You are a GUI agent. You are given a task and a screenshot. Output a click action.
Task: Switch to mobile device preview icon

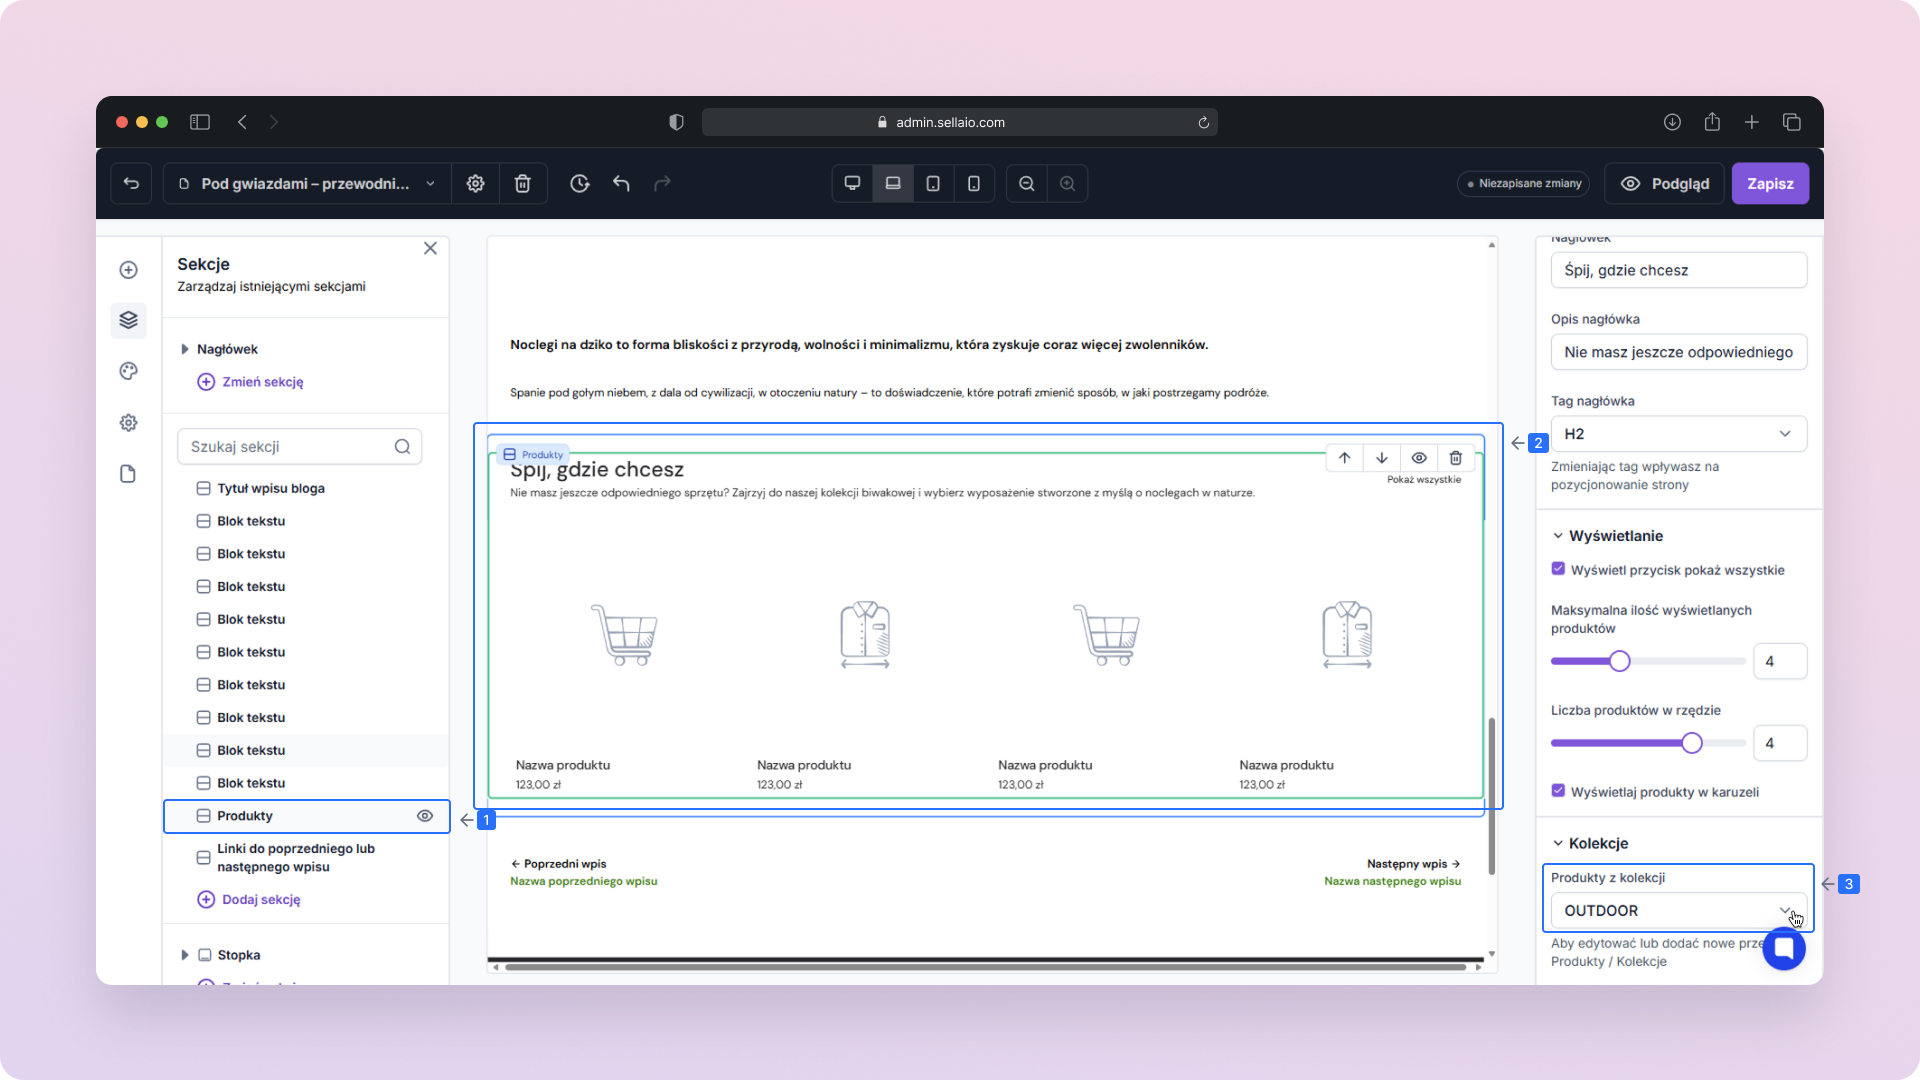click(973, 183)
